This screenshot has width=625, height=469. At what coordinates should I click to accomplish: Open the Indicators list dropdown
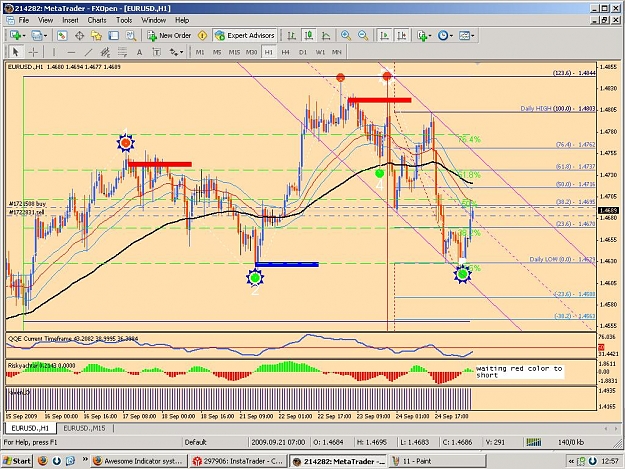click(423, 35)
